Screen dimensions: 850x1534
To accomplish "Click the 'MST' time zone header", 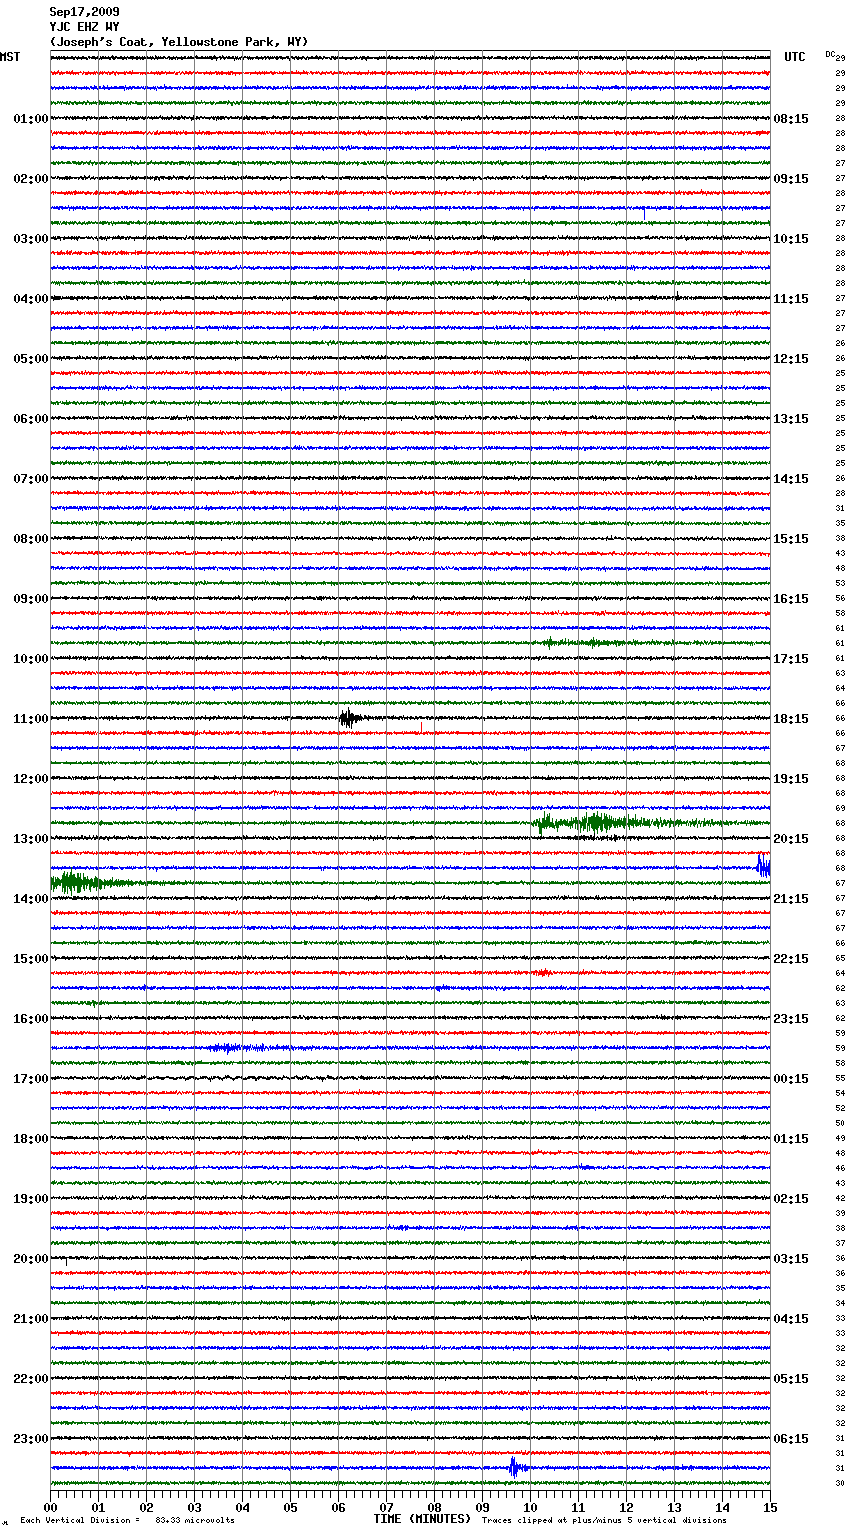I will pyautogui.click(x=10, y=57).
